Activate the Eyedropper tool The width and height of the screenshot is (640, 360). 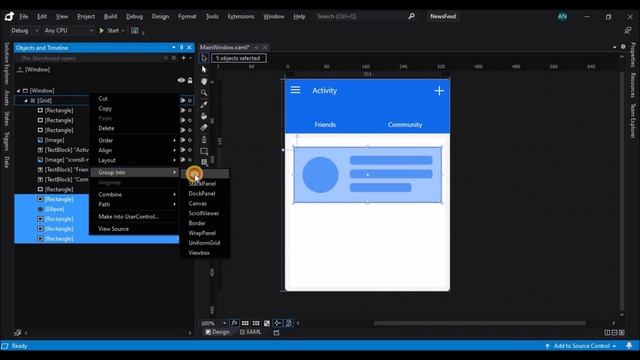tap(204, 104)
